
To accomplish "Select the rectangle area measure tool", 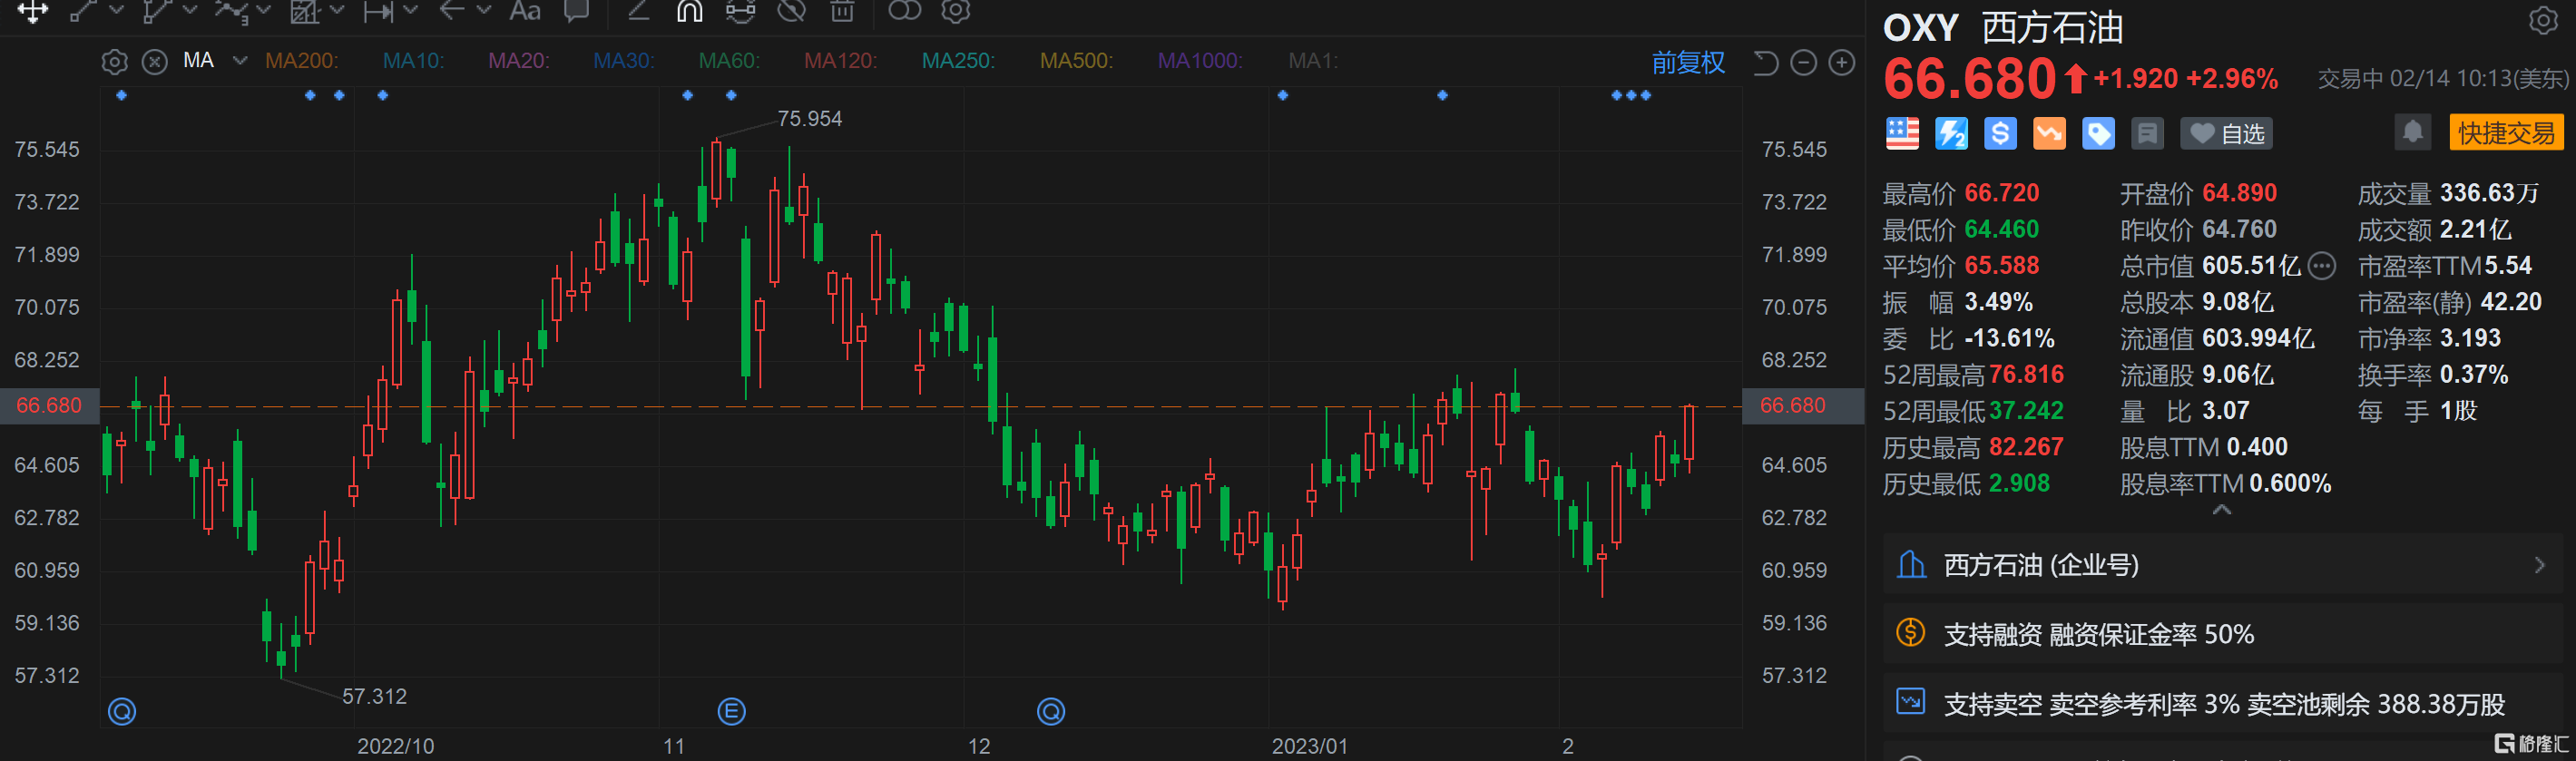I will click(304, 11).
